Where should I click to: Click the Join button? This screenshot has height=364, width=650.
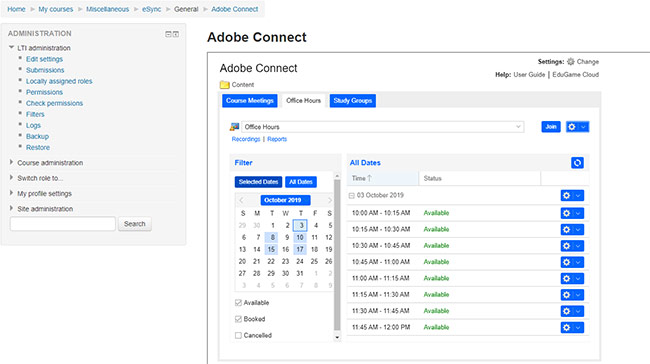pos(551,127)
